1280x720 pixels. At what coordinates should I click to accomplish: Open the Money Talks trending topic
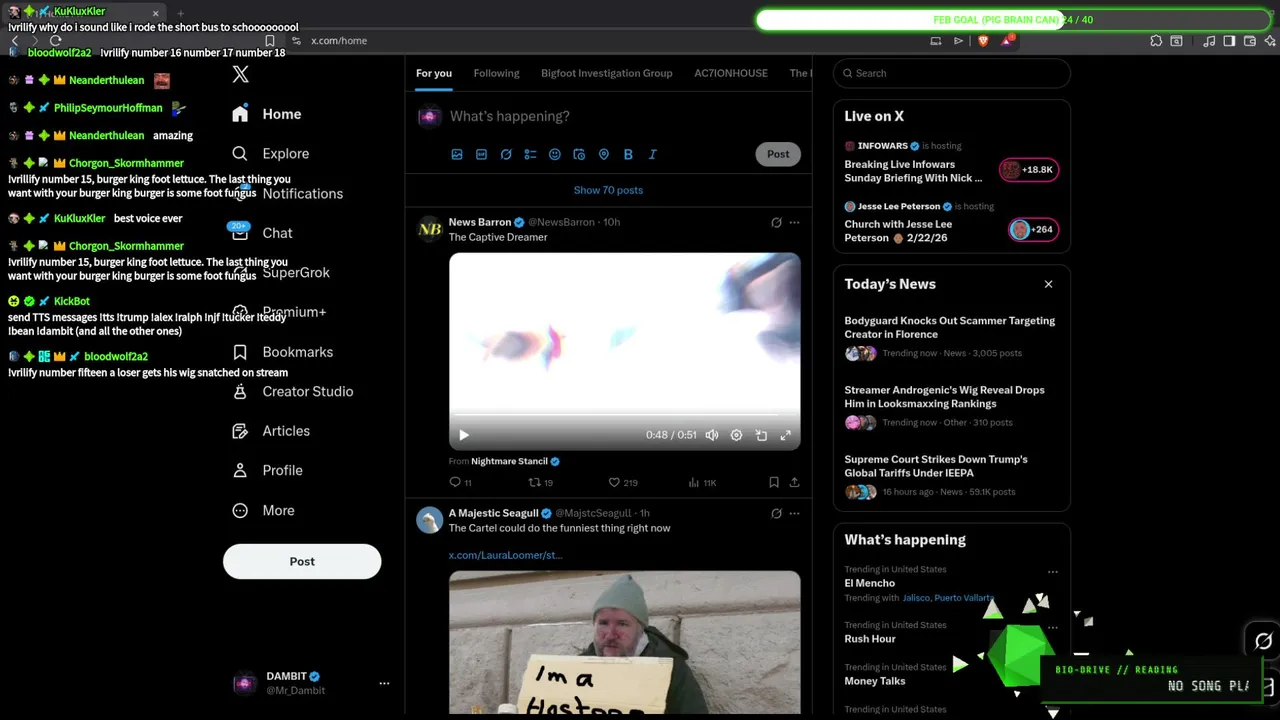click(x=875, y=681)
